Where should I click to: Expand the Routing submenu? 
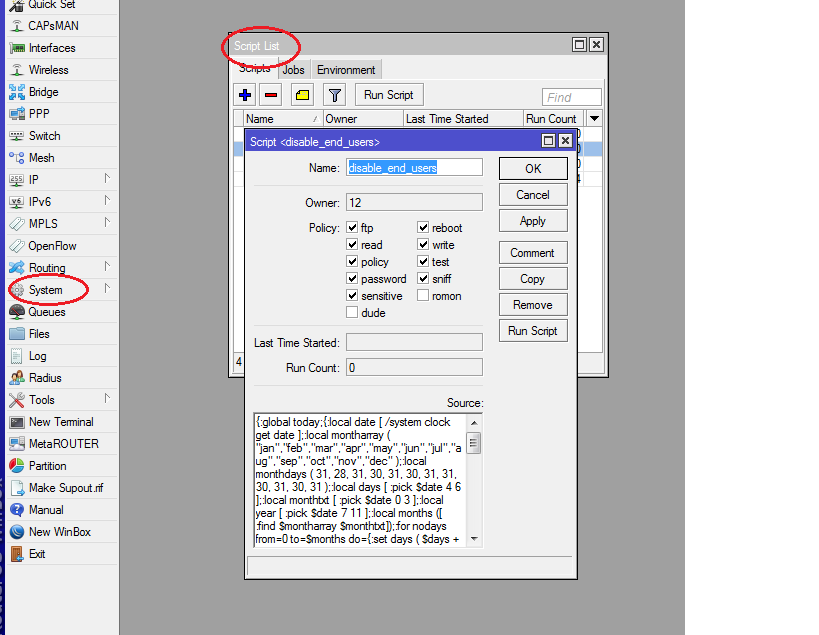[x=107, y=266]
